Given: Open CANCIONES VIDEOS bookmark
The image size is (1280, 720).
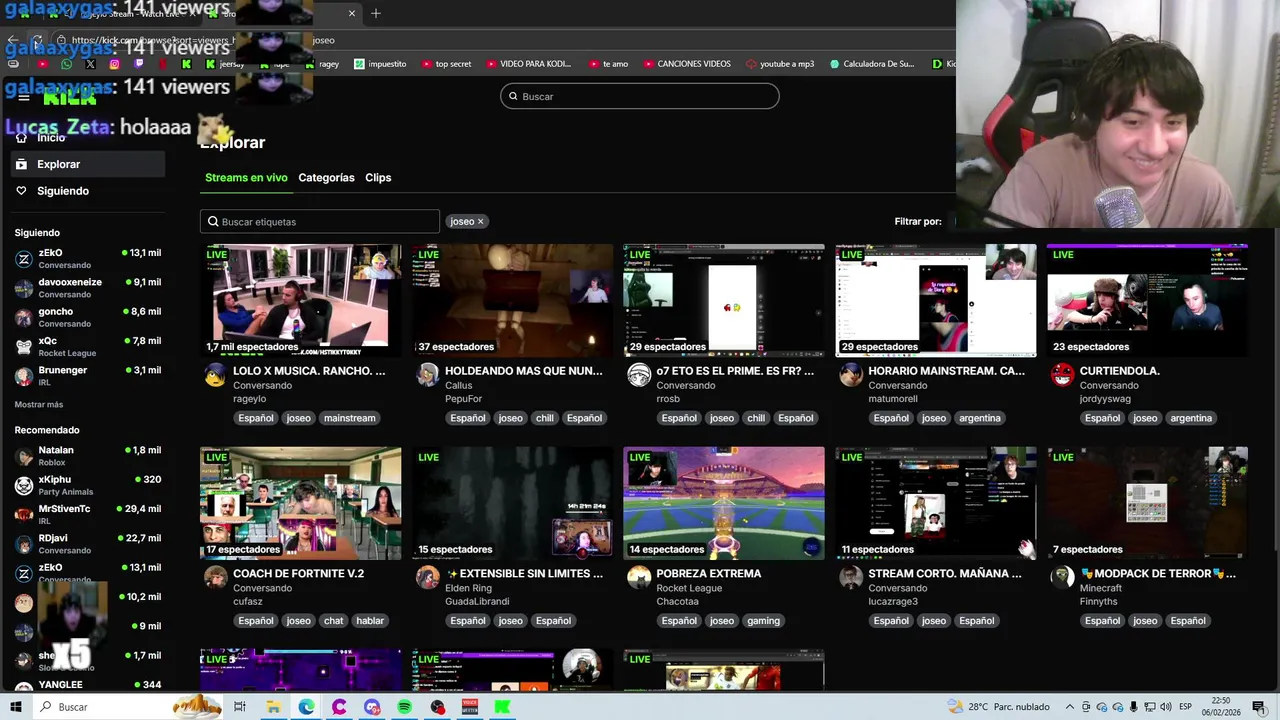Looking at the screenshot, I should pyautogui.click(x=687, y=64).
